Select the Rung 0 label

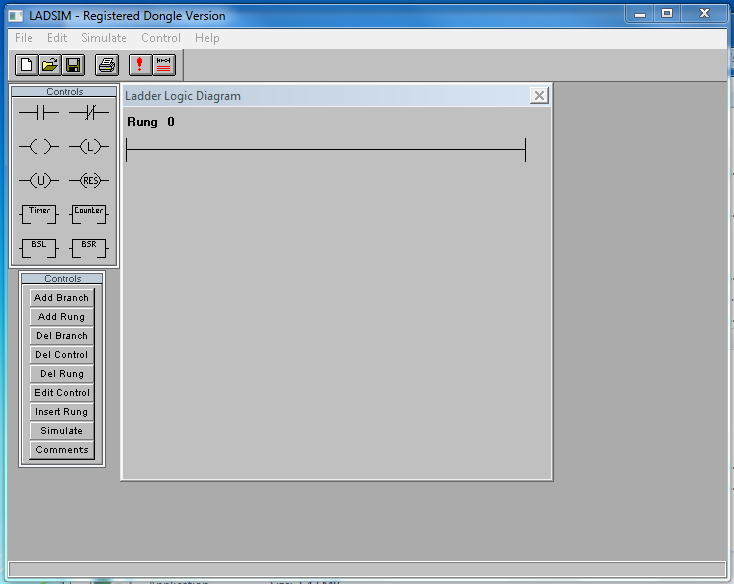pos(151,122)
